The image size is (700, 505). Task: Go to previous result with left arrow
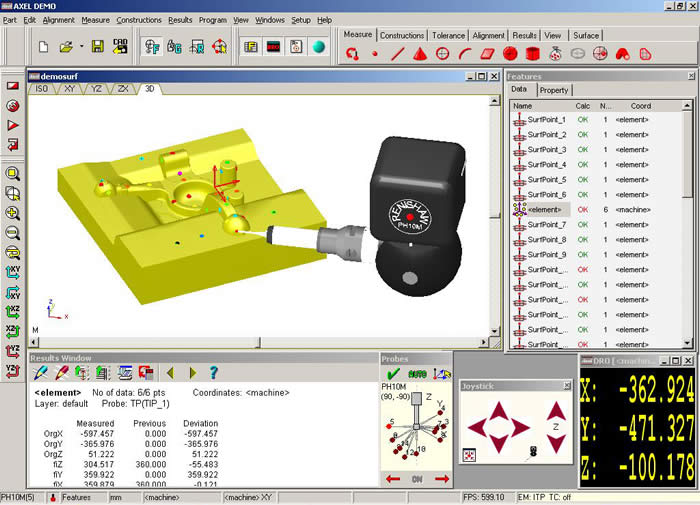coord(170,372)
